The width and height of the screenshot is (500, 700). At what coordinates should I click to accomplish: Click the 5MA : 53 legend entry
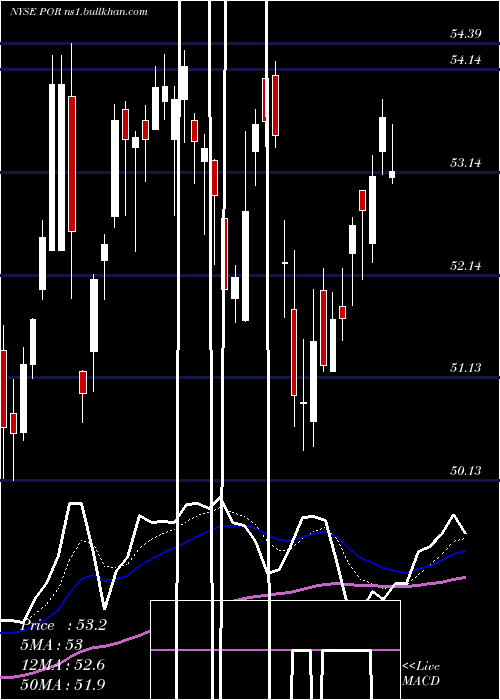[52, 645]
